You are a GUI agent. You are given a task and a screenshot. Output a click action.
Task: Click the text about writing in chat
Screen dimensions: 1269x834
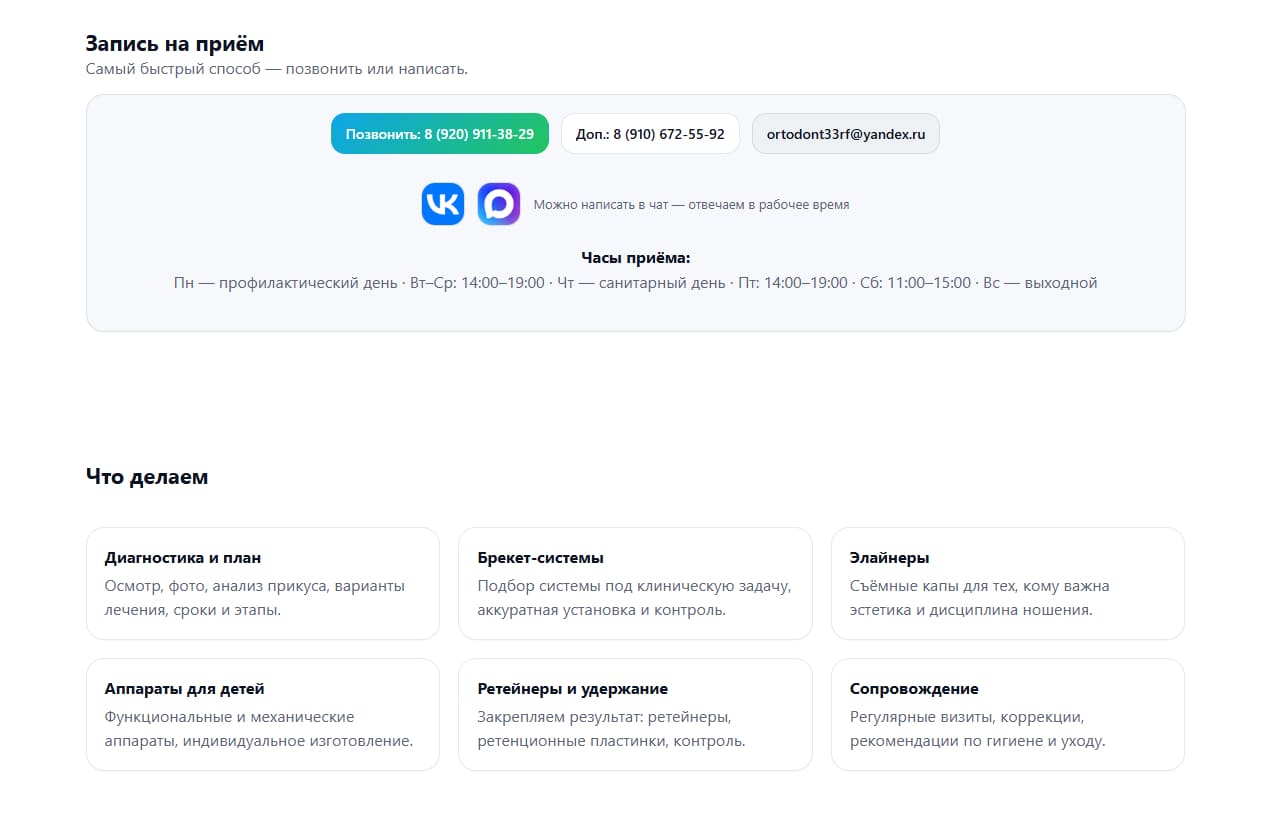coord(691,205)
